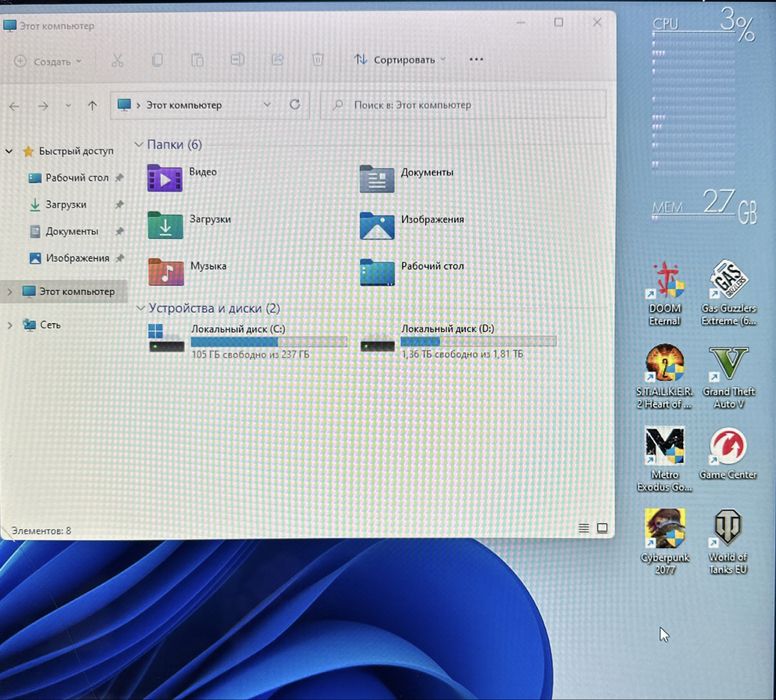The image size is (776, 700).
Task: Click the CPU usage desktop widget
Action: pyautogui.click(x=703, y=94)
